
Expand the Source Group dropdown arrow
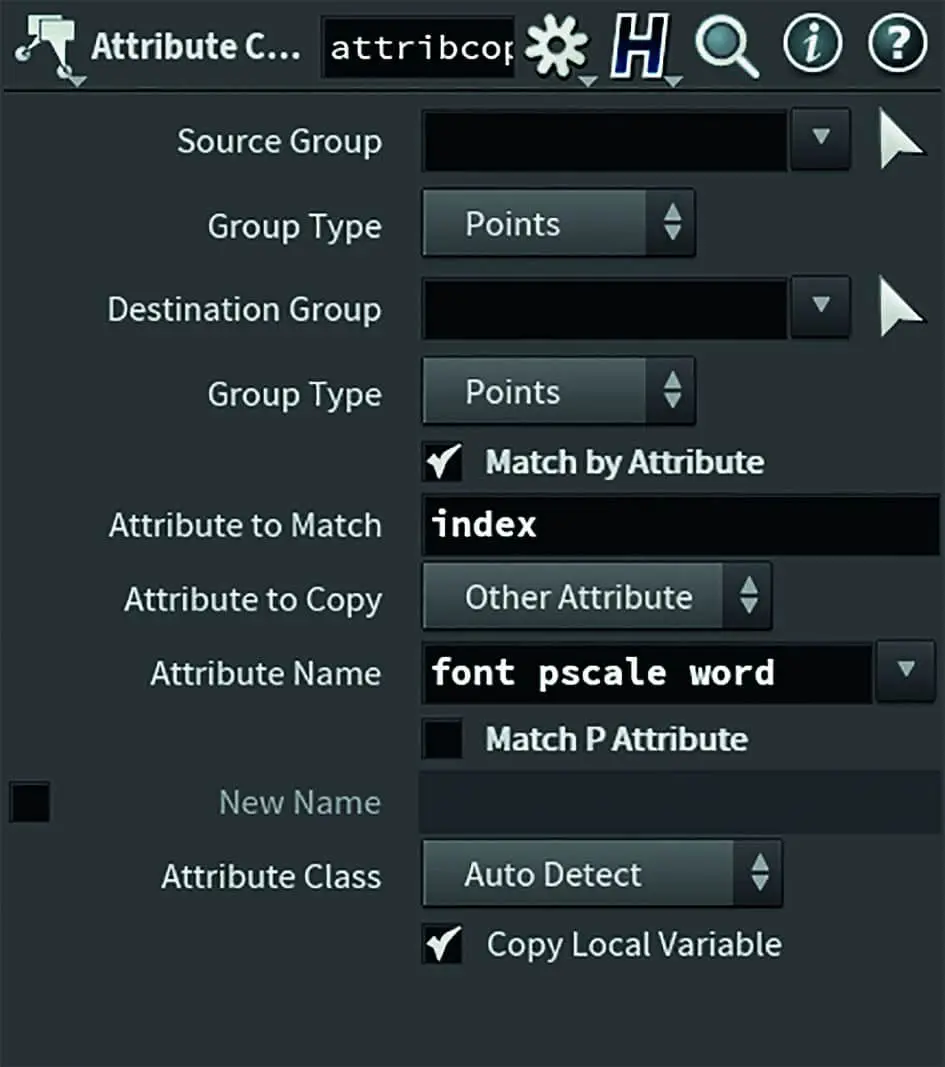[820, 140]
